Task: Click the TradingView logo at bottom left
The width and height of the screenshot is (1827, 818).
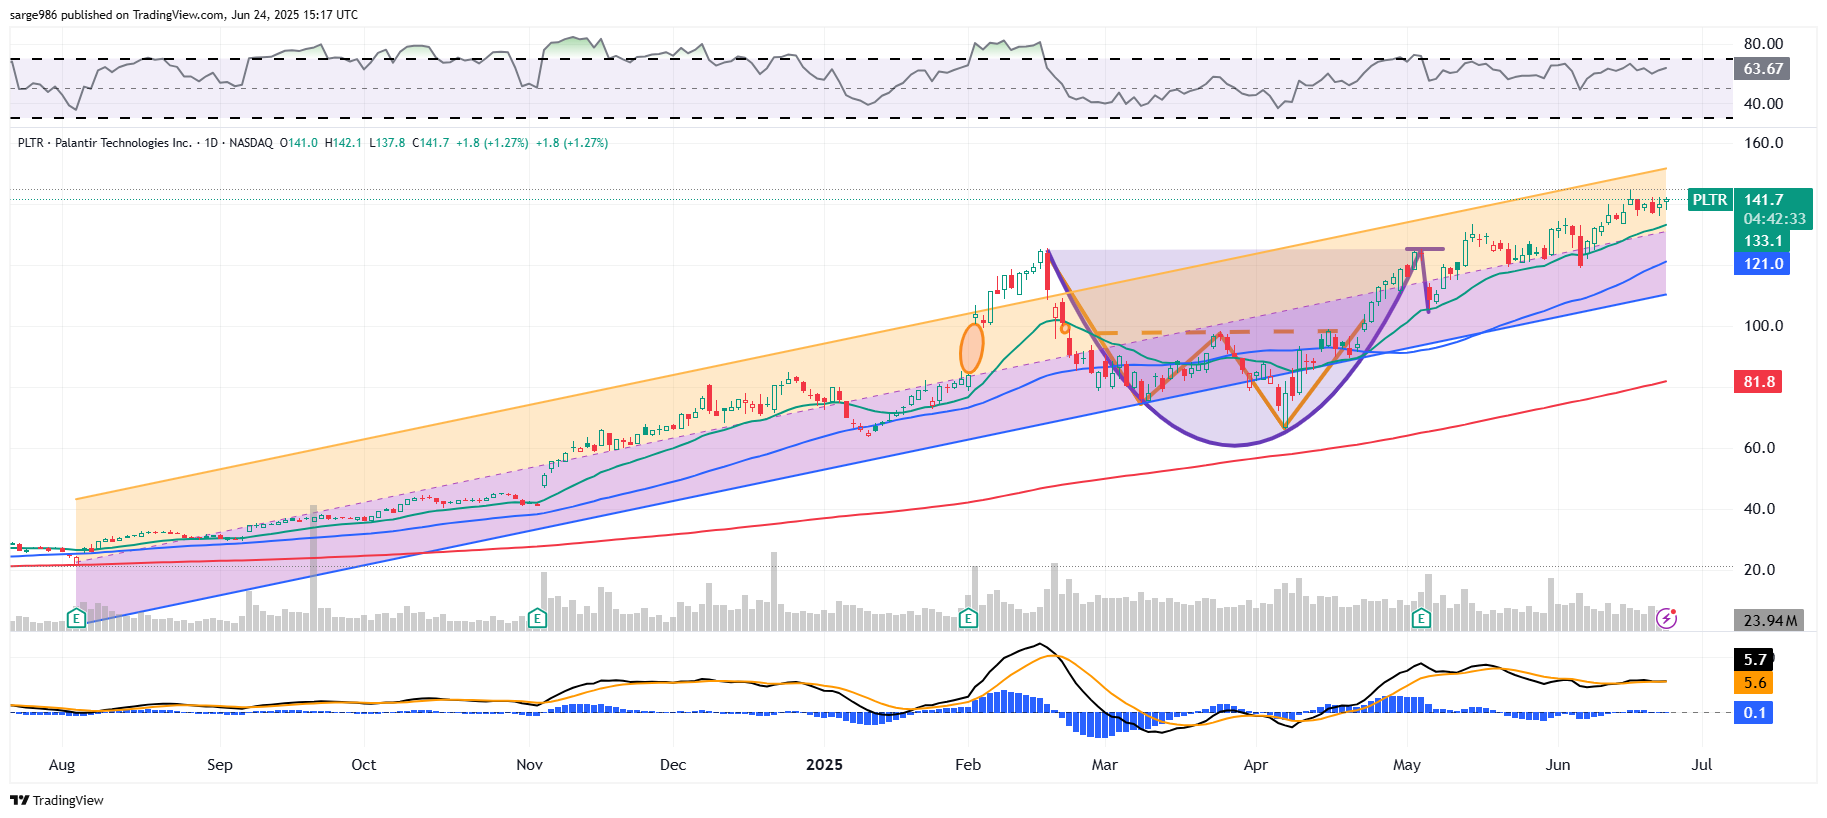Action: 57,800
